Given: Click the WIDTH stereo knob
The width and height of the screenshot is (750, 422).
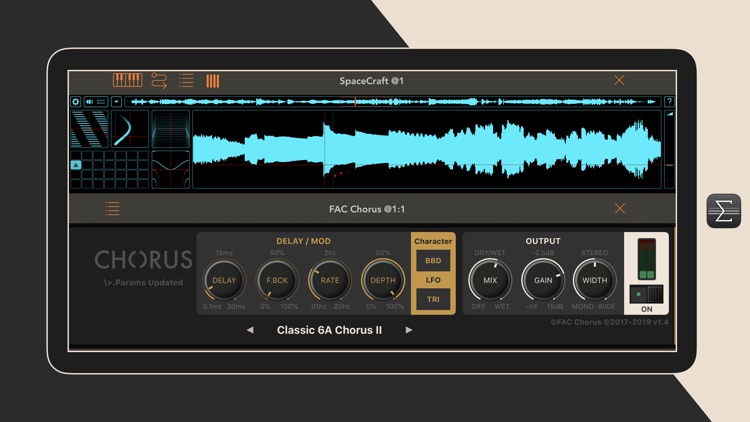Looking at the screenshot, I should point(595,280).
